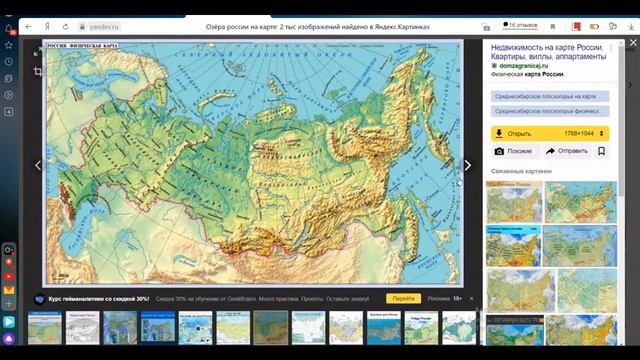
Task: Click second "Среднесибирское плоскогорье физическ." suggestion chip
Action: pos(550,111)
